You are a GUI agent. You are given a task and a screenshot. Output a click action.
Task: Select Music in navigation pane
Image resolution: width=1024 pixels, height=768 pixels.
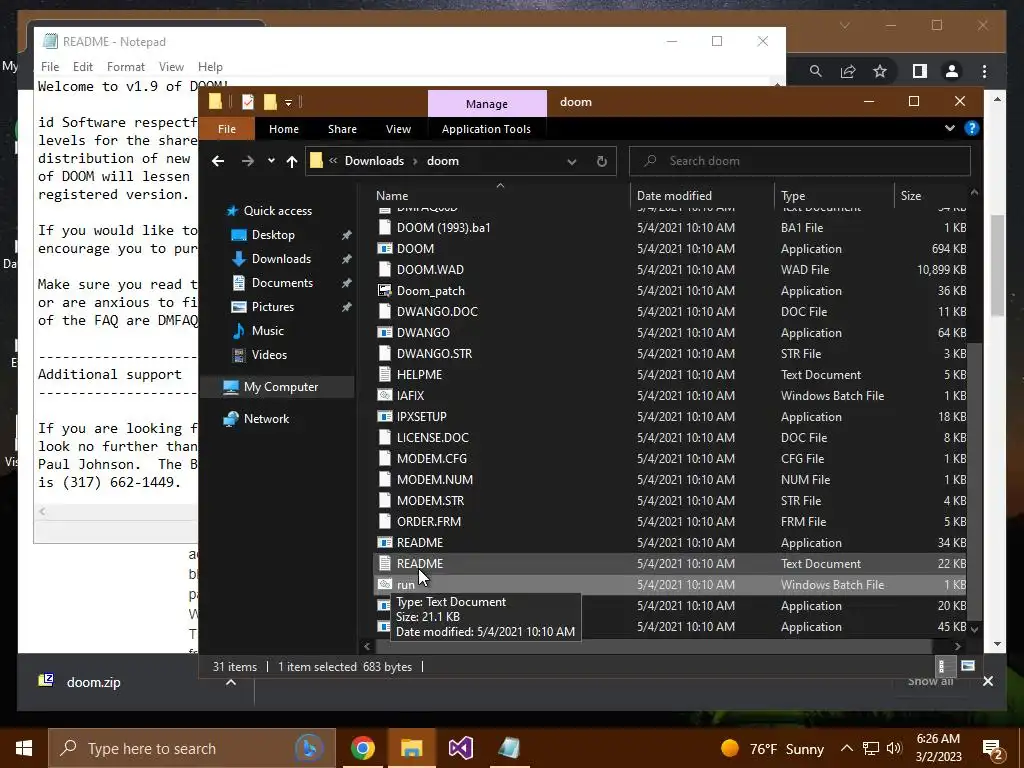point(268,330)
